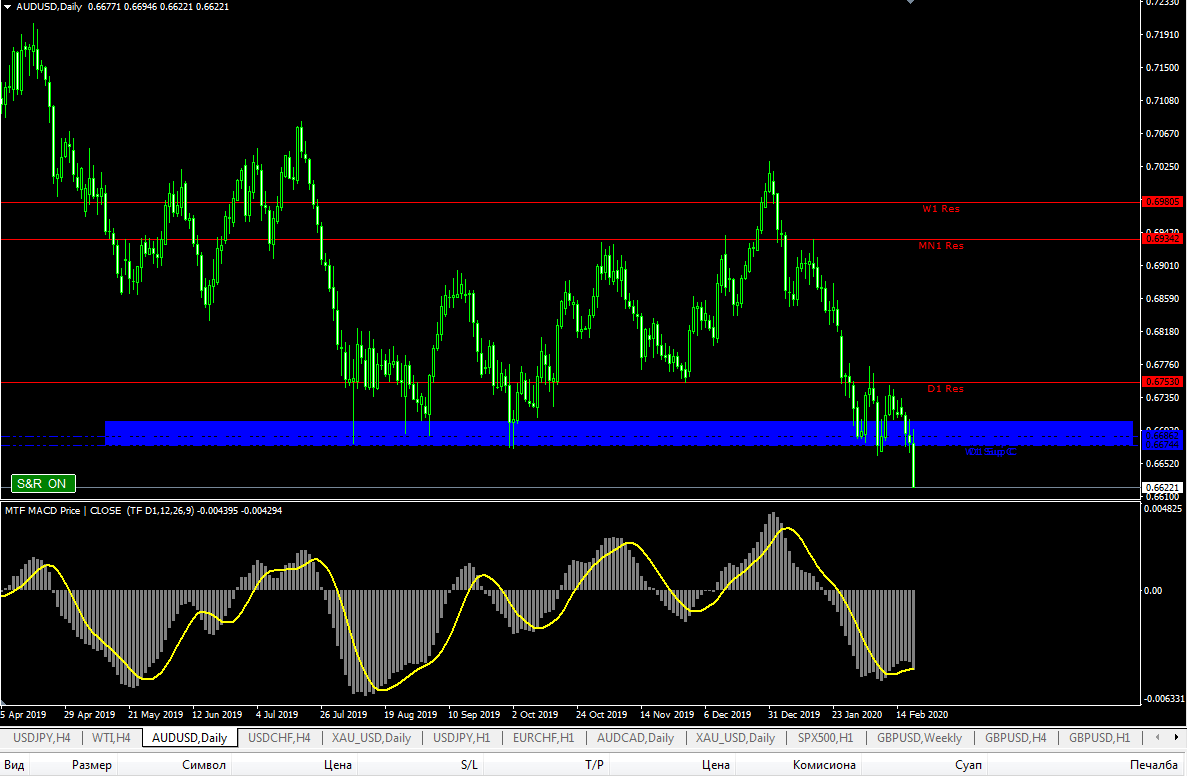Expand the arrow beside AUDUSD,Daily title
The height and width of the screenshot is (776, 1187).
[x=8, y=7]
